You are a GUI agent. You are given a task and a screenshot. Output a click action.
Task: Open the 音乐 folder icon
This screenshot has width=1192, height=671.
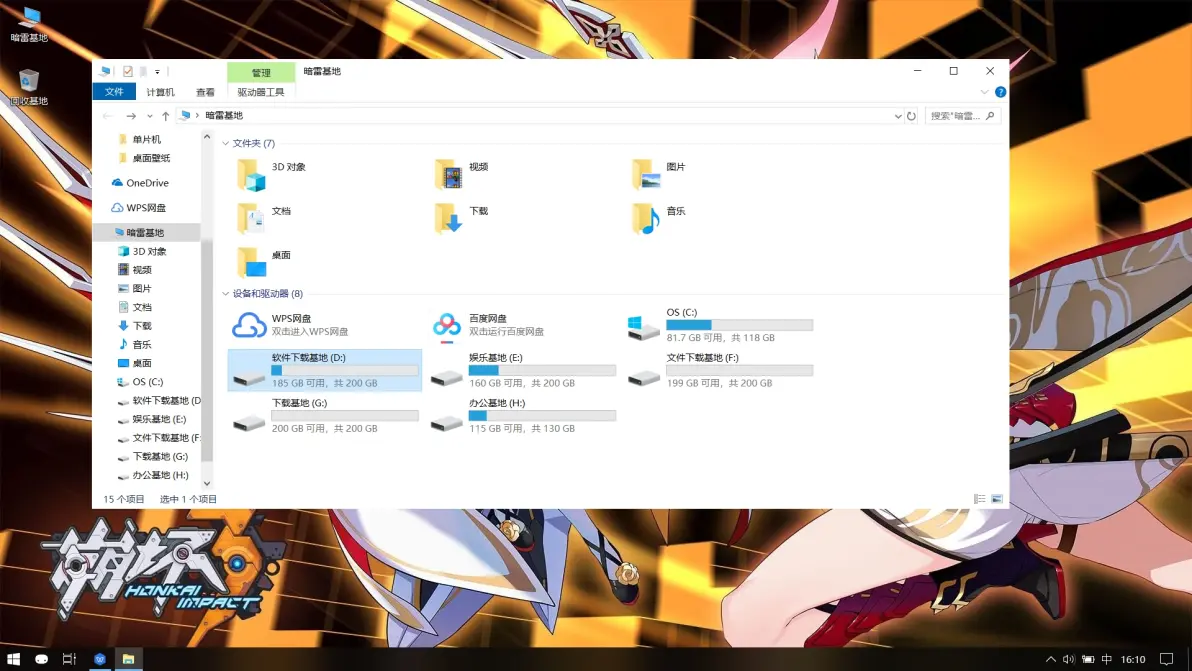tap(646, 219)
